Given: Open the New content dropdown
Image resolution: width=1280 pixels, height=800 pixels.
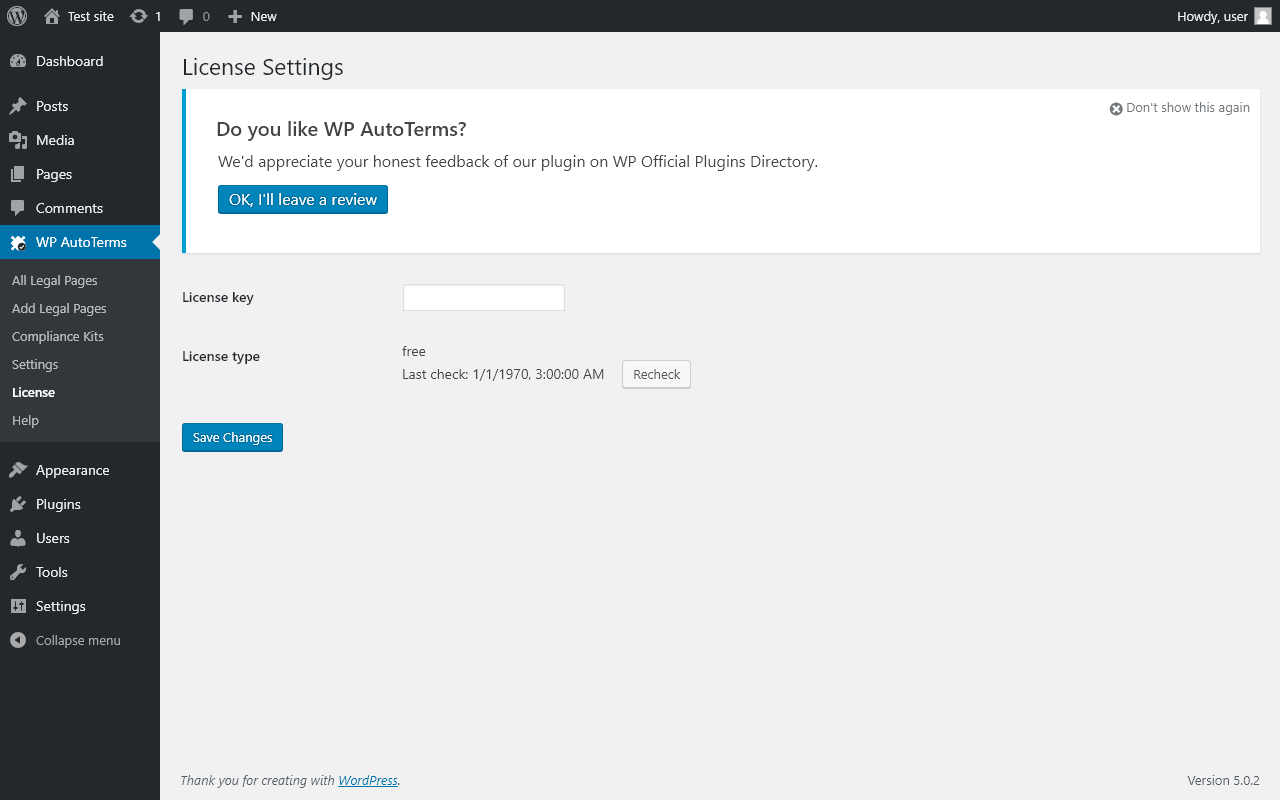Looking at the screenshot, I should pos(253,16).
